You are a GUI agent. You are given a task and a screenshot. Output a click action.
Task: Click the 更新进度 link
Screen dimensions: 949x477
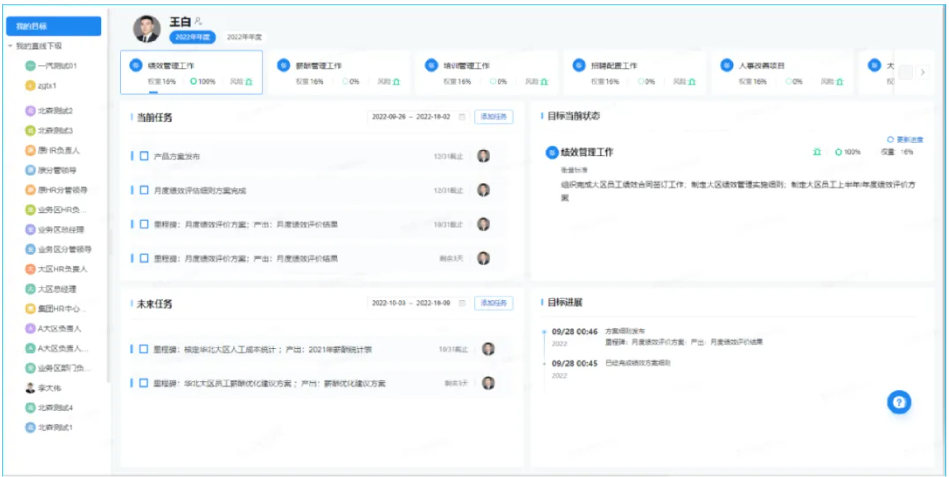coord(905,139)
